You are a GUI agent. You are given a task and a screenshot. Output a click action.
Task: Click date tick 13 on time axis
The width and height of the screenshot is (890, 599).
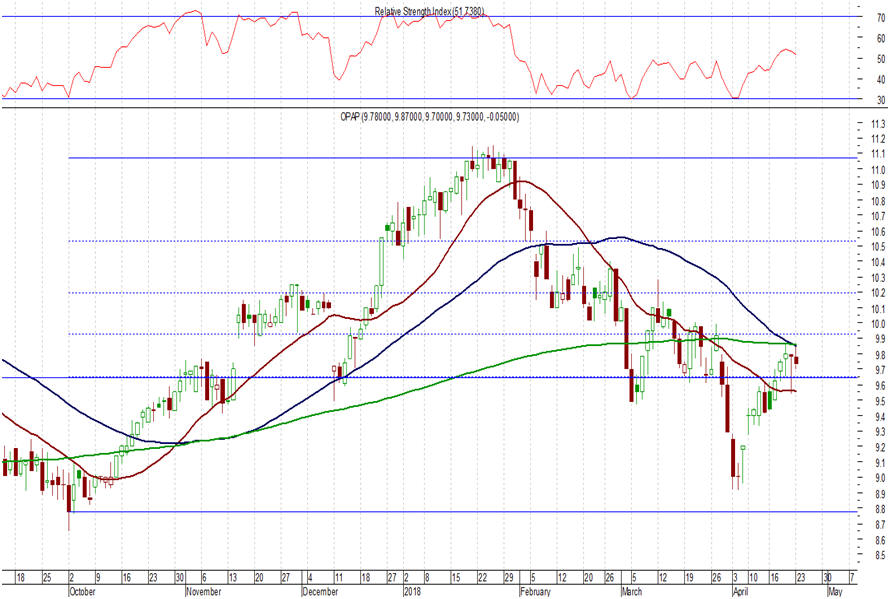233,578
